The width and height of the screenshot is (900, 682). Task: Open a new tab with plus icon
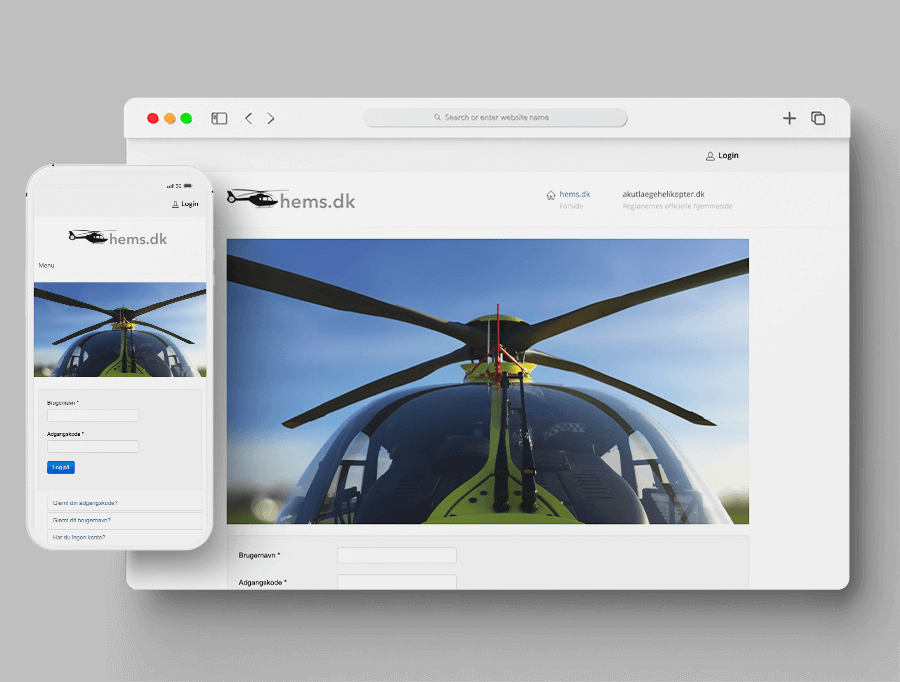point(789,118)
